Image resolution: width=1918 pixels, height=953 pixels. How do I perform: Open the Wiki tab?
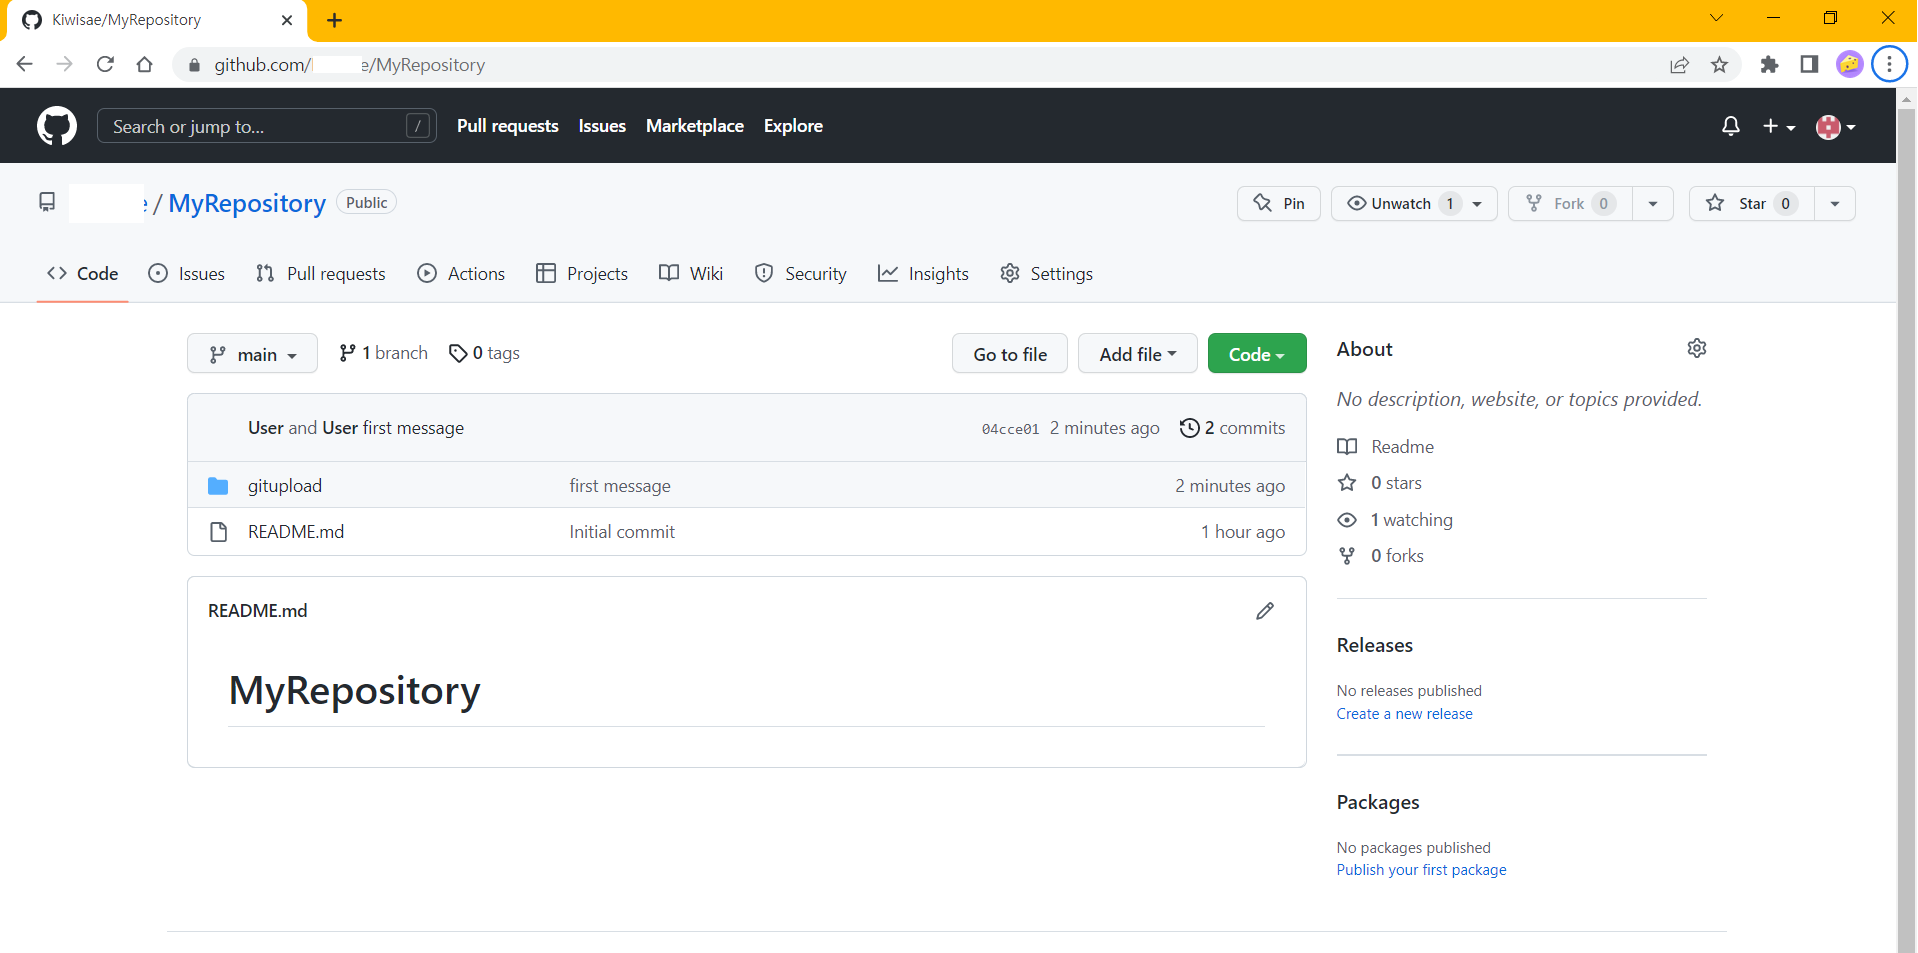coord(691,273)
